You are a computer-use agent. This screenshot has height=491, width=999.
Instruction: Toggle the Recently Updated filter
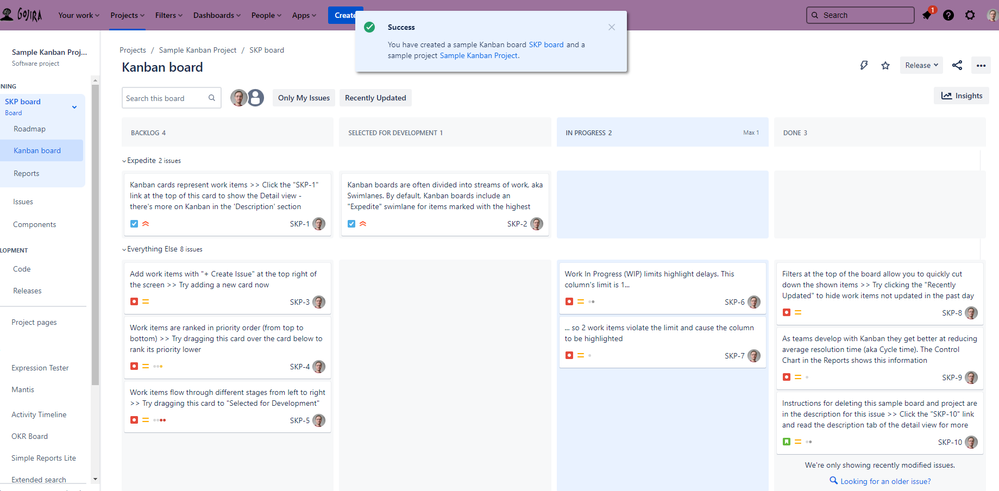375,97
